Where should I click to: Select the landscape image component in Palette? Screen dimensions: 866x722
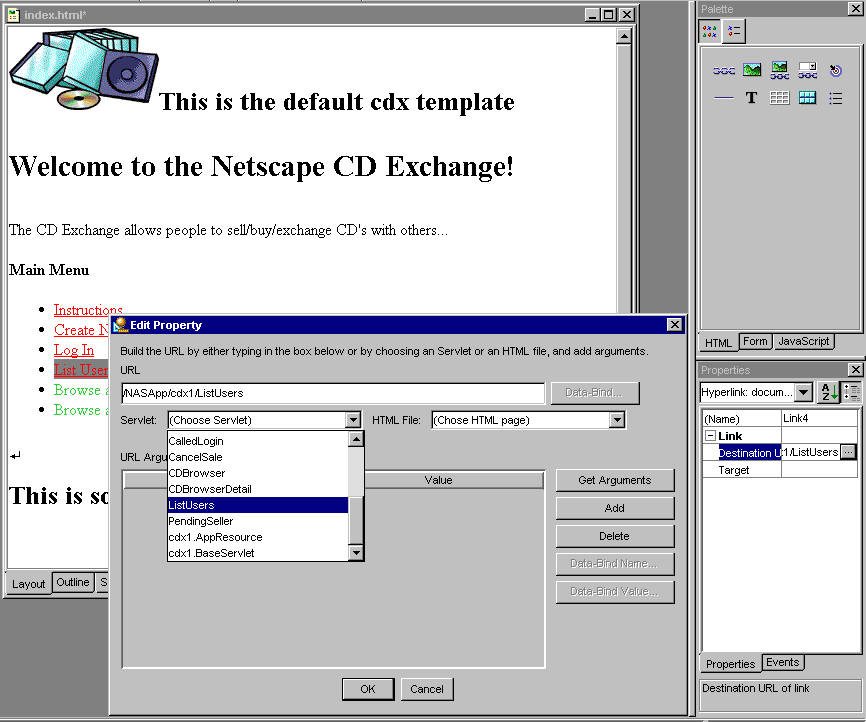coord(752,70)
